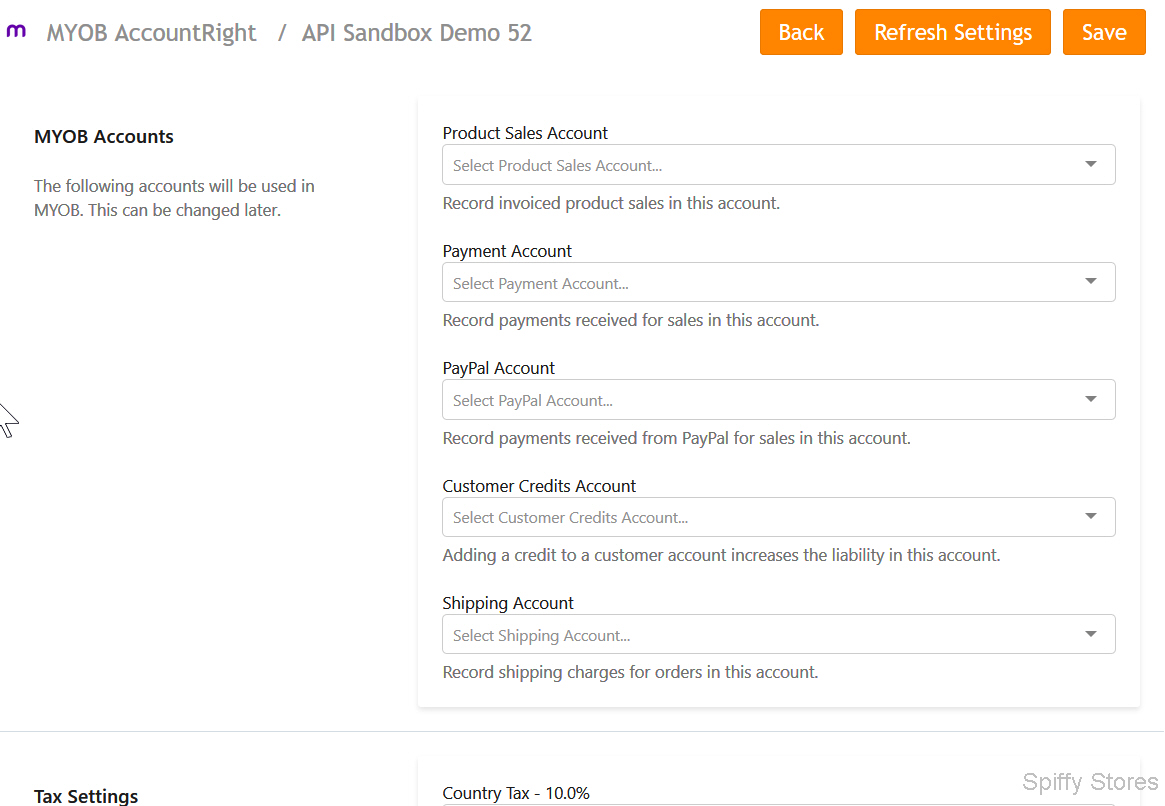
Task: Click the MYOB logo icon
Action: coord(16,31)
